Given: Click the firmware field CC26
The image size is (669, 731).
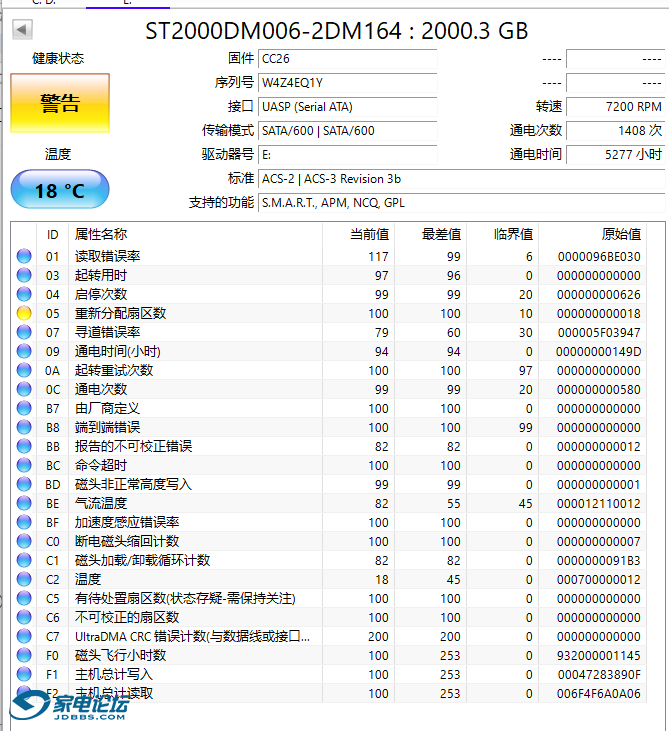Looking at the screenshot, I should 347,59.
